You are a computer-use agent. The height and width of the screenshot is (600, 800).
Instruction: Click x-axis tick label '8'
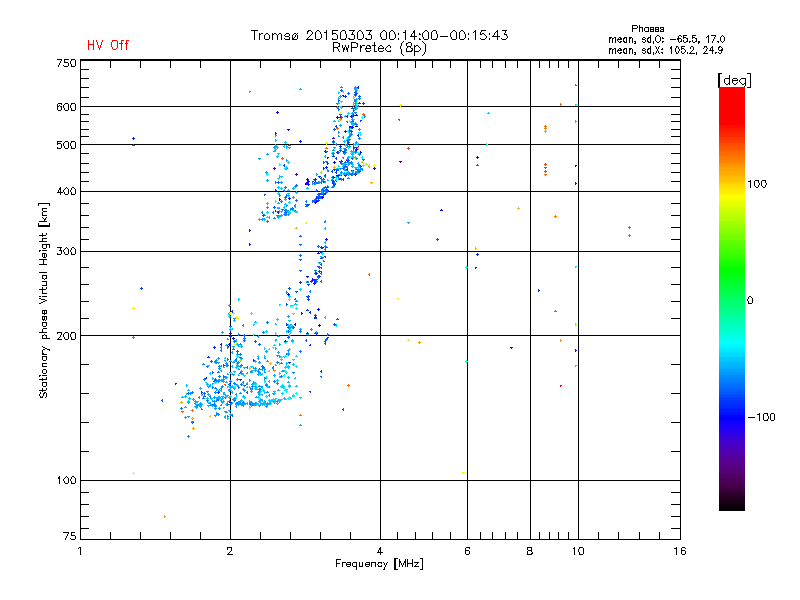pyautogui.click(x=530, y=551)
